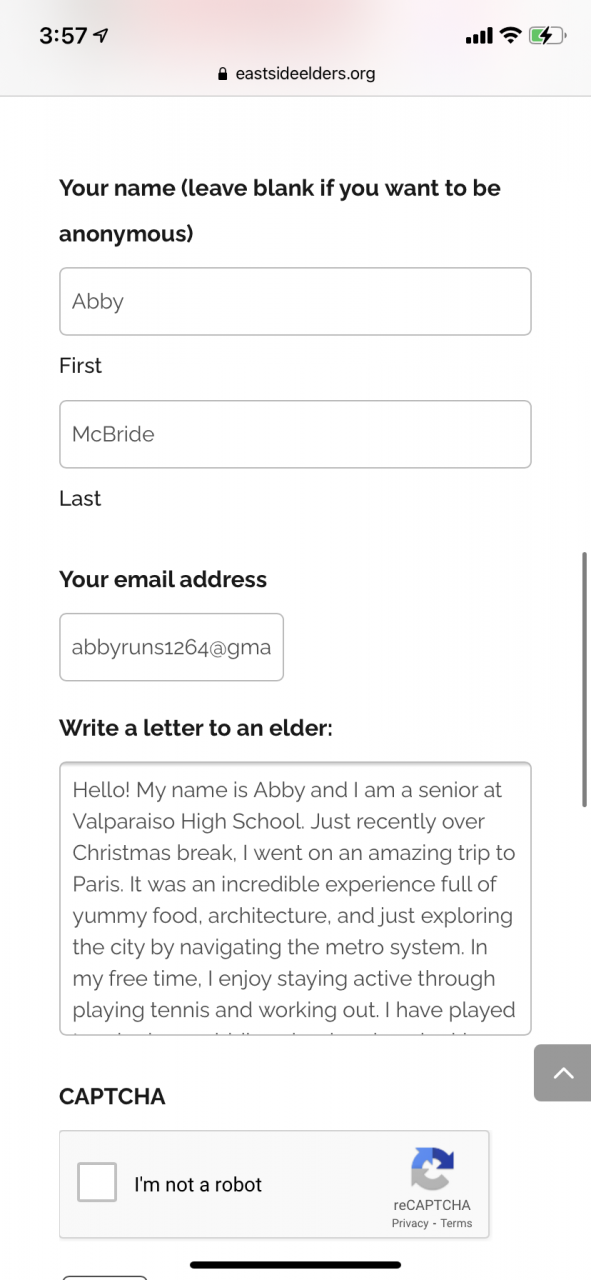The width and height of the screenshot is (591, 1280).
Task: Click inside the letter to an elder textarea
Action: (295, 898)
